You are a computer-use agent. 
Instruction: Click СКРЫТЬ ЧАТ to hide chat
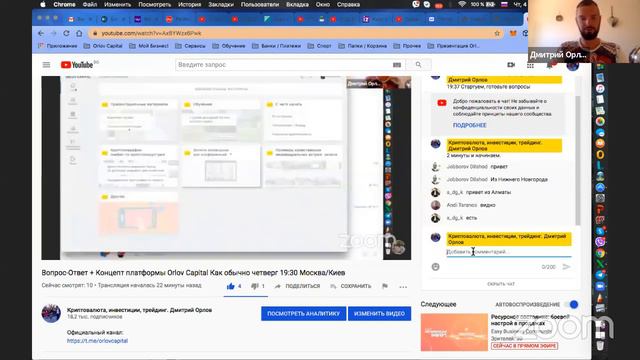pos(501,284)
